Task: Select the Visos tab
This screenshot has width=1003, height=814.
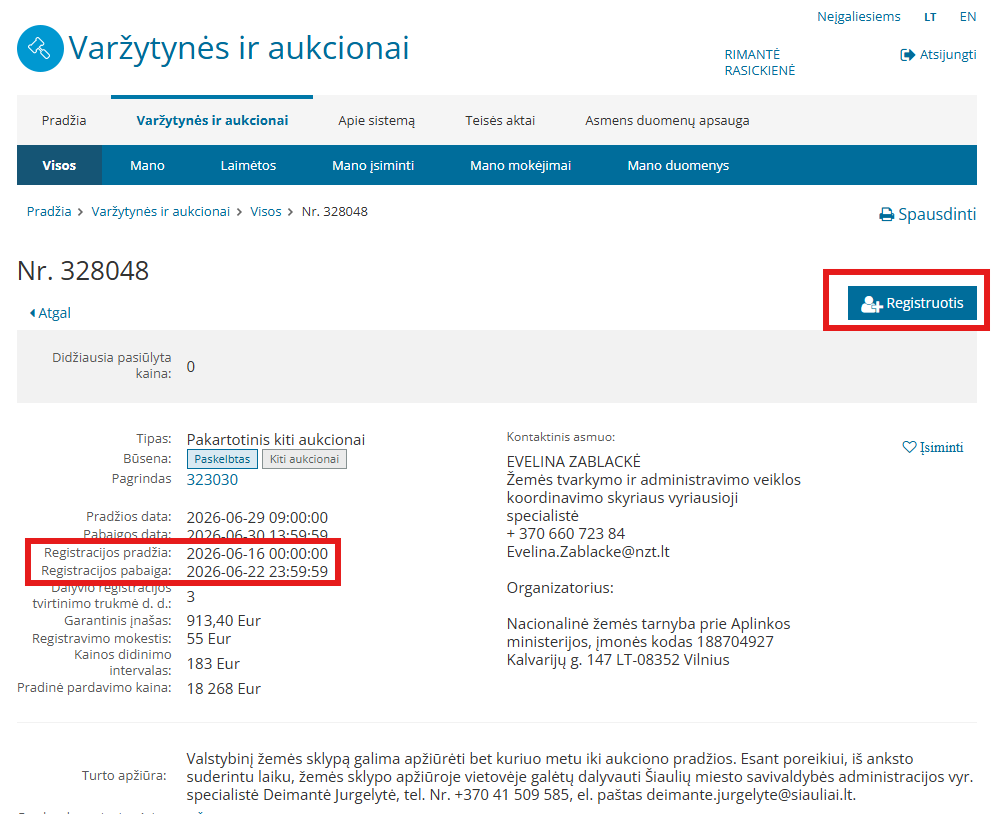Action: tap(59, 166)
